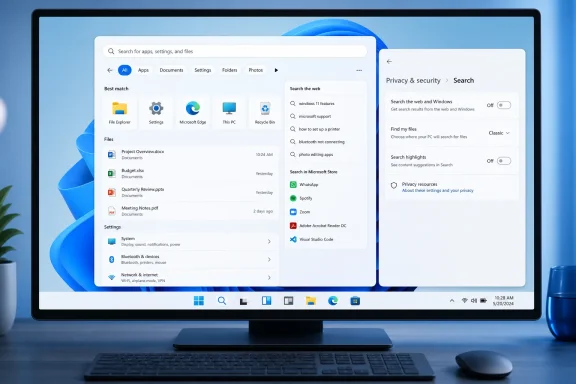This screenshot has width=576, height=384.
Task: Open the Find my files Classic dropdown
Action: pos(499,133)
